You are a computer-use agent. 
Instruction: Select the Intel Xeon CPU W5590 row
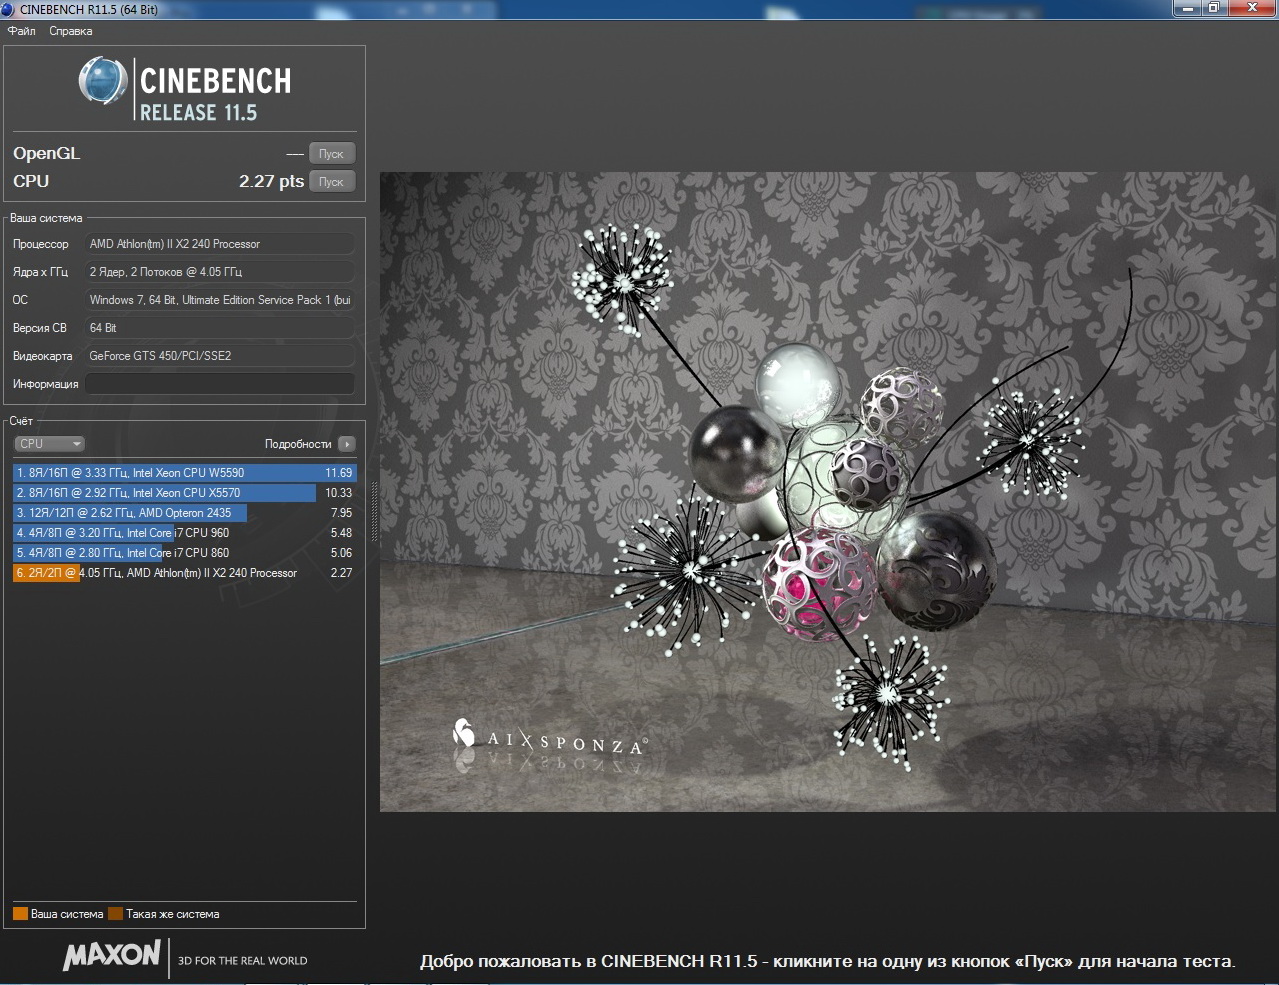[x=185, y=473]
